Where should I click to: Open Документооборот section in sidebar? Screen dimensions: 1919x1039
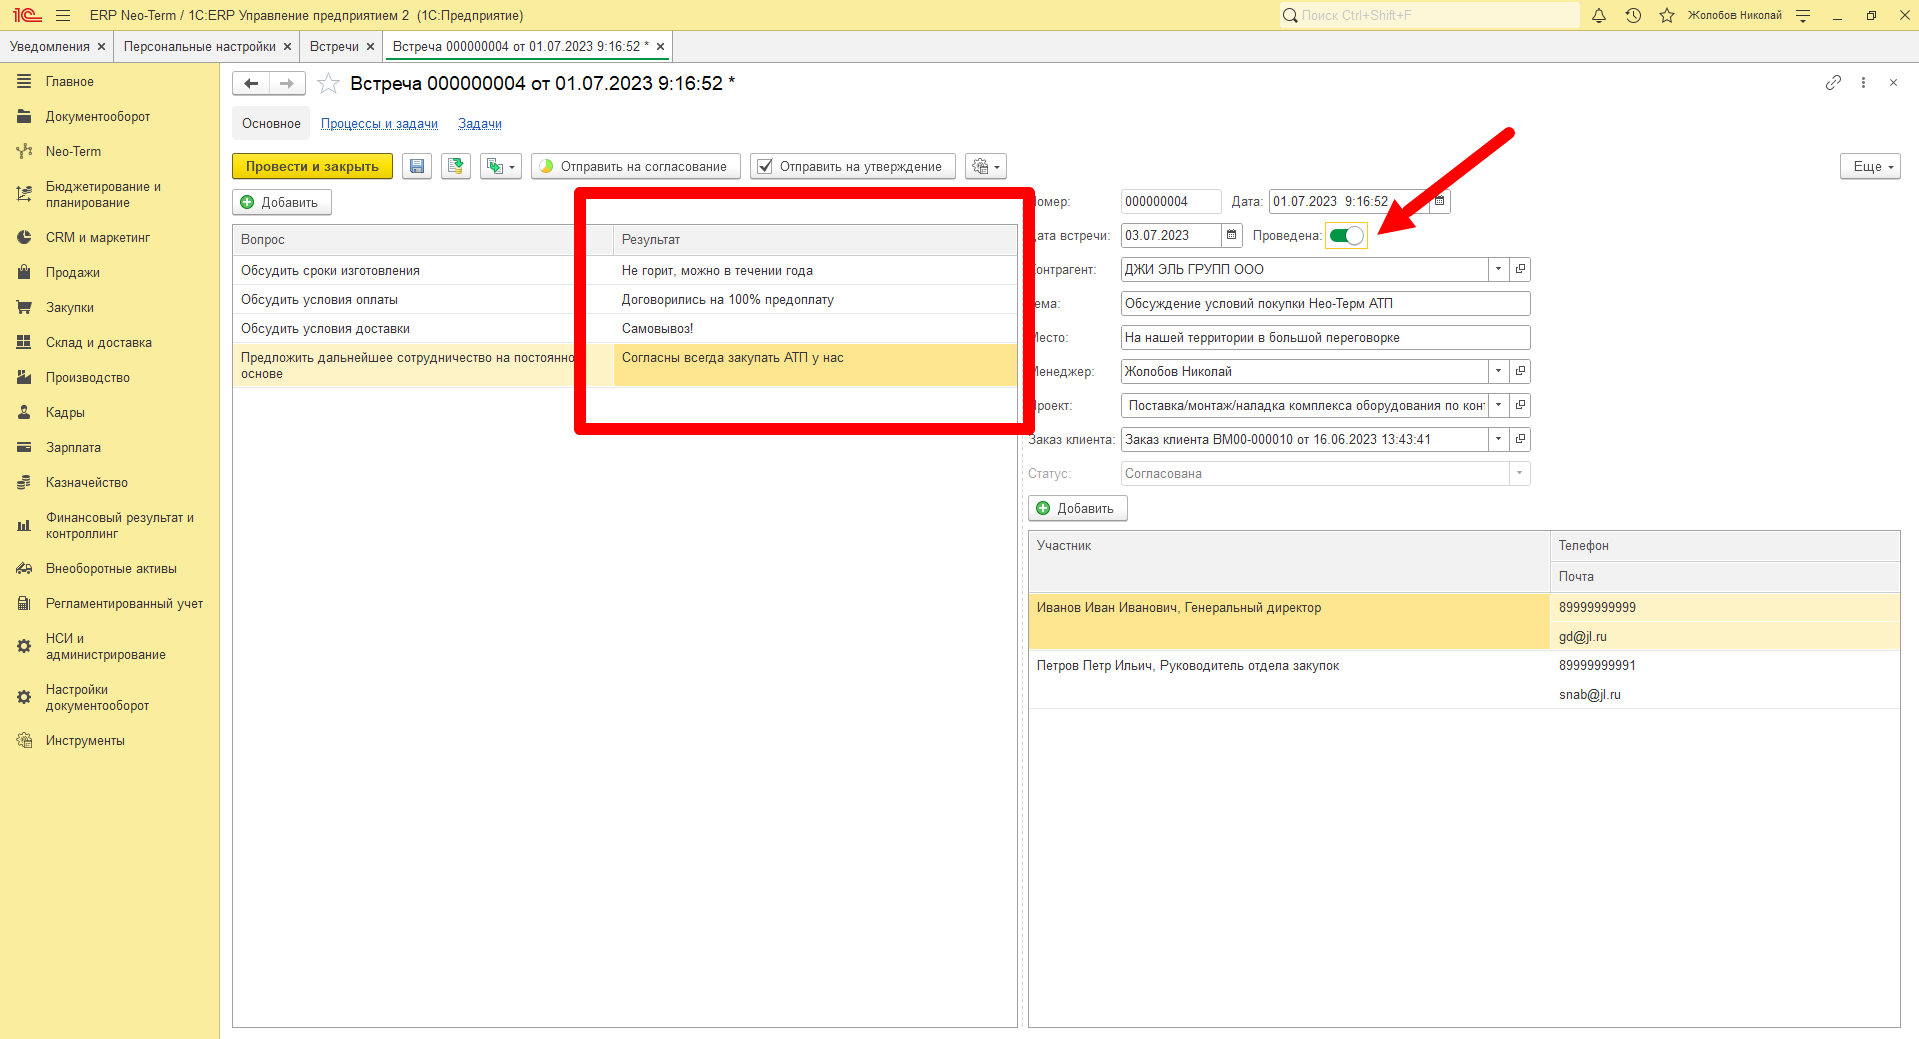pyautogui.click(x=98, y=116)
